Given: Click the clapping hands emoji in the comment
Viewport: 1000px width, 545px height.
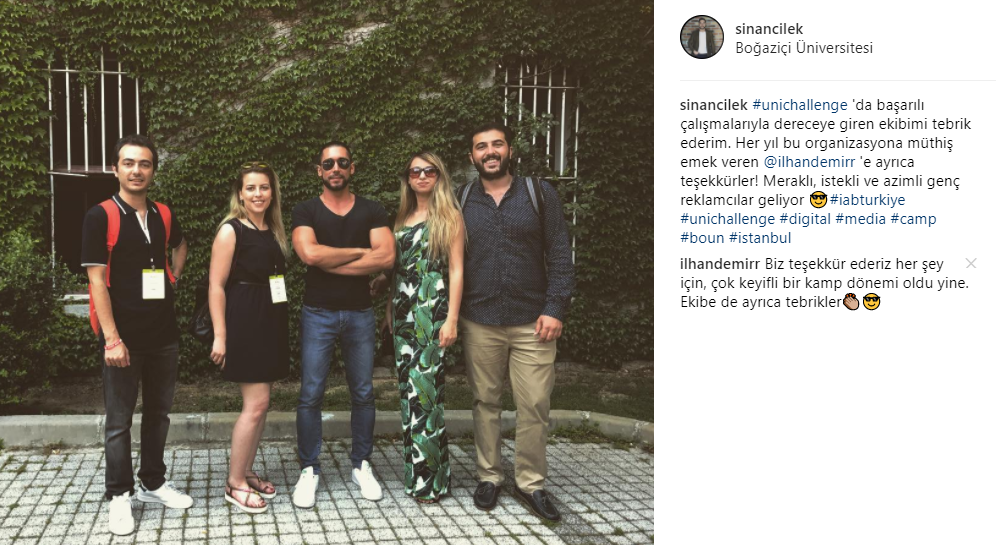Looking at the screenshot, I should (x=851, y=302).
